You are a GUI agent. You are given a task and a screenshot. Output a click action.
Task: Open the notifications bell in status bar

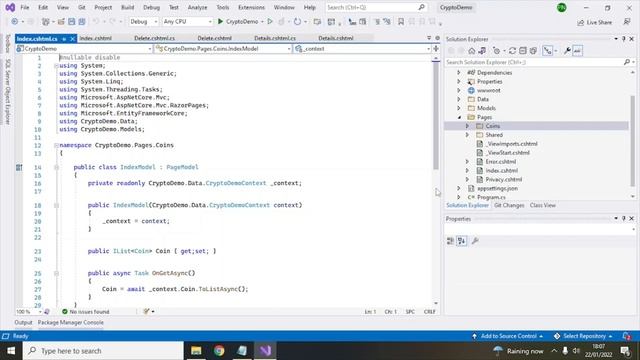[x=627, y=336]
